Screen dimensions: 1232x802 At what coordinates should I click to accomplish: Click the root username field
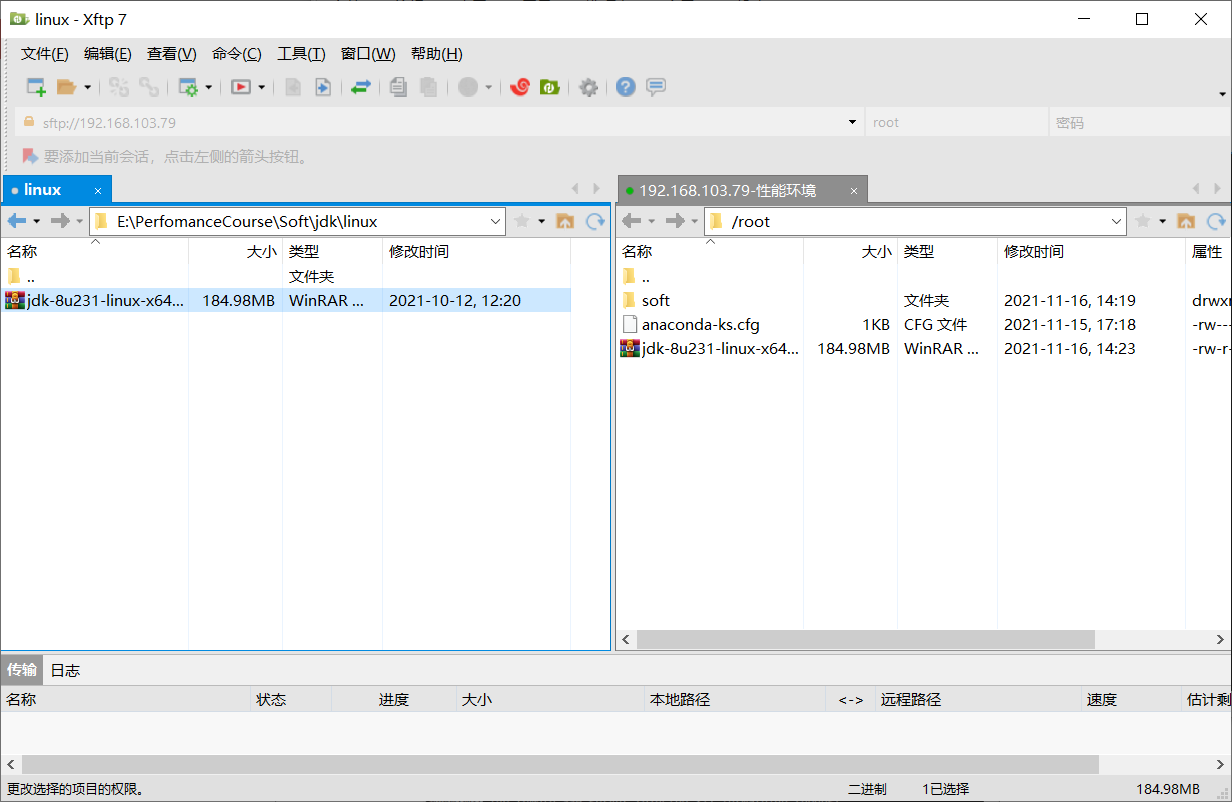pyautogui.click(x=955, y=122)
